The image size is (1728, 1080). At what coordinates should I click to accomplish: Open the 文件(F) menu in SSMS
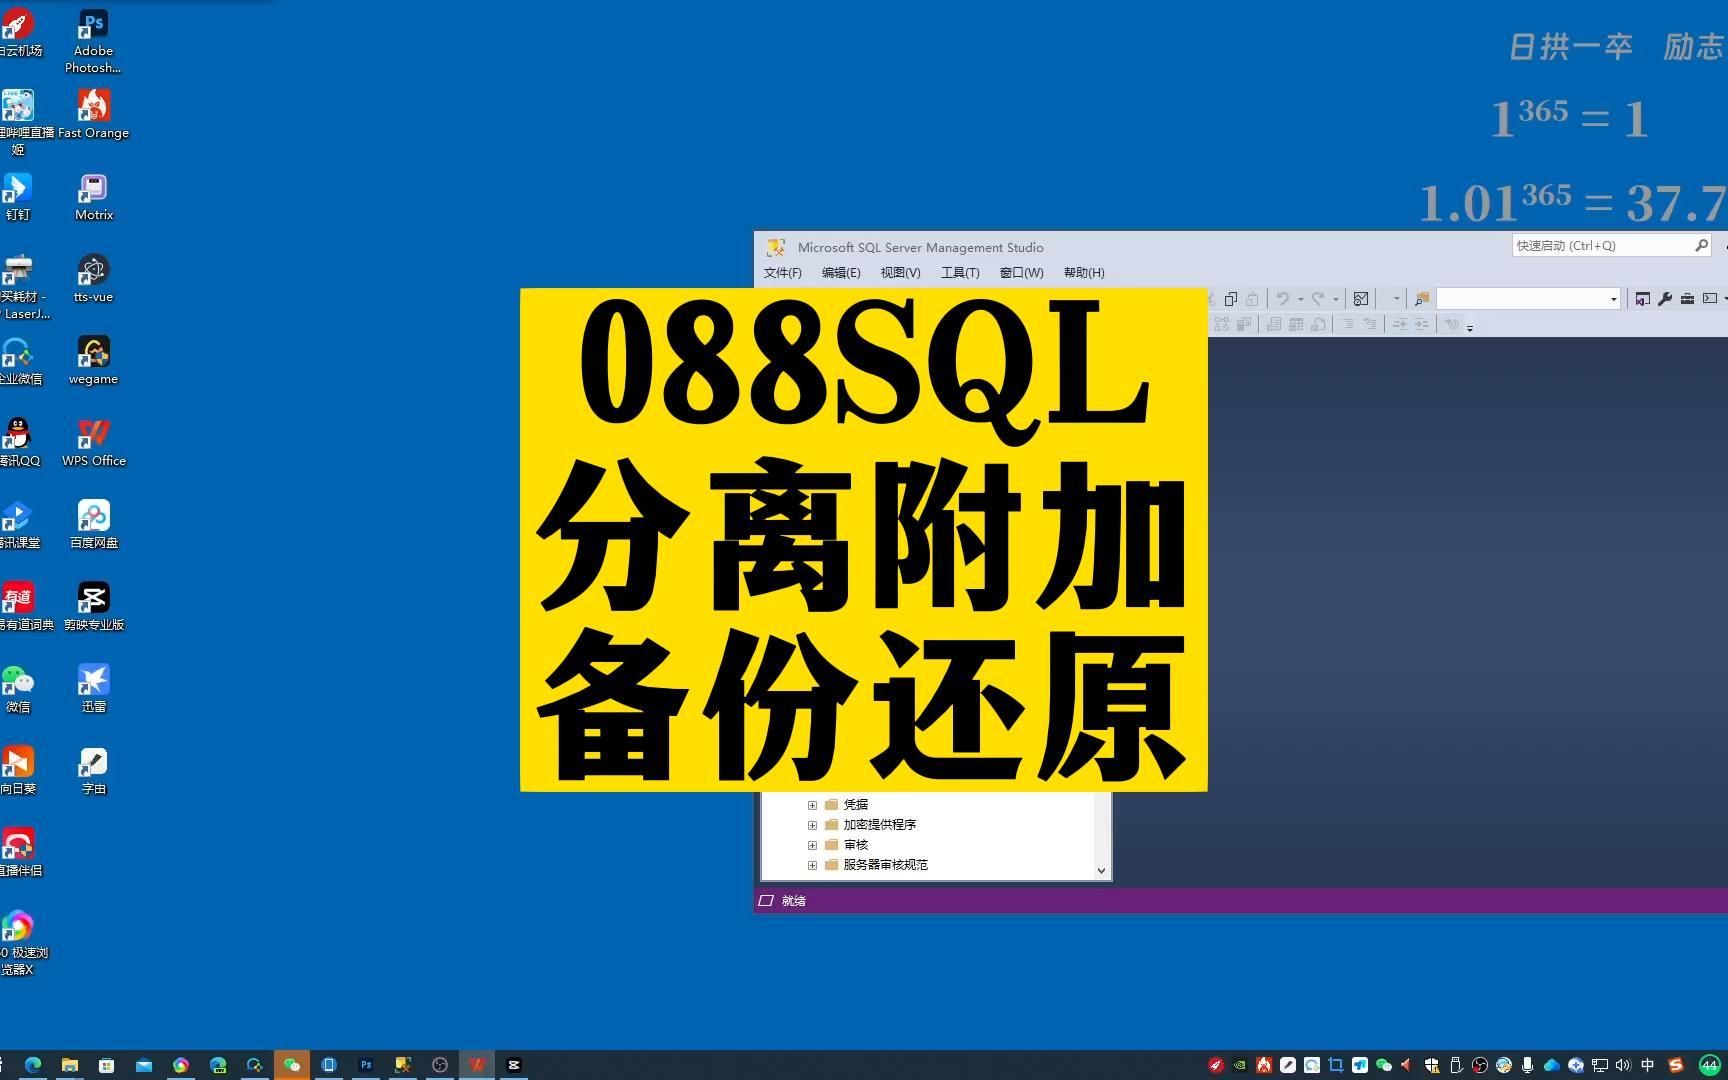coord(782,273)
